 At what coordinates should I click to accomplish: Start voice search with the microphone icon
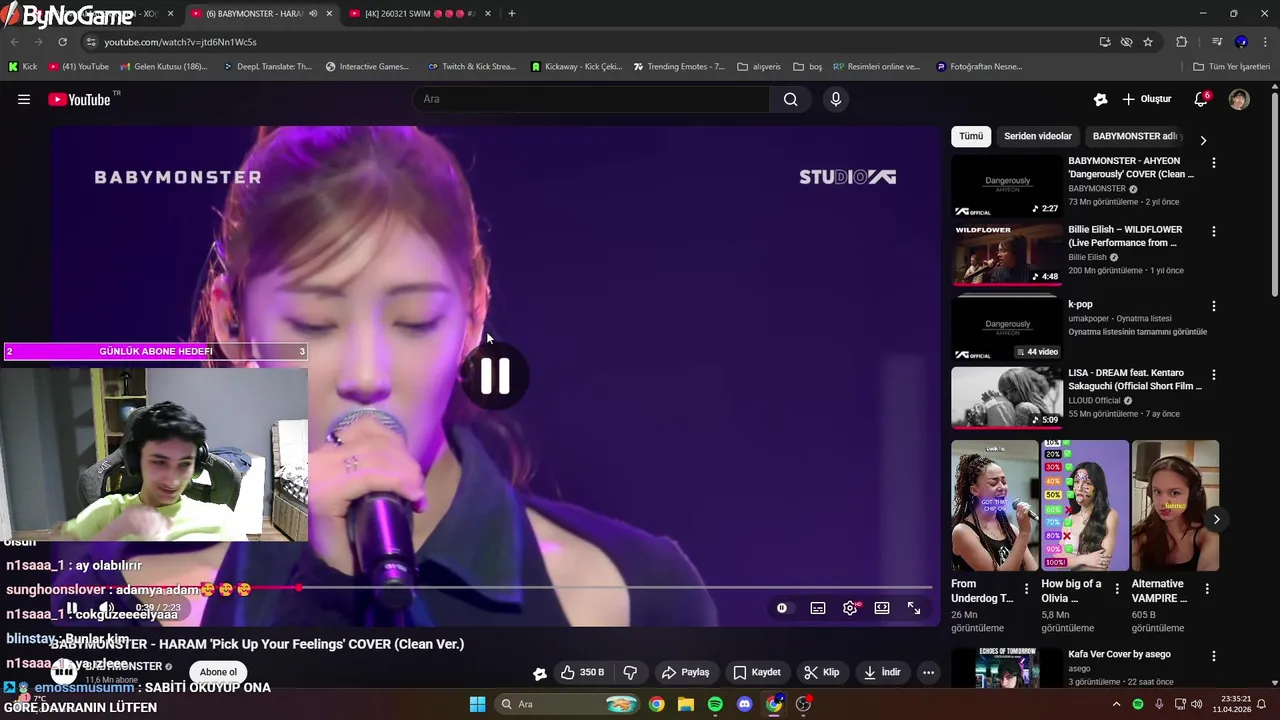pos(836,99)
